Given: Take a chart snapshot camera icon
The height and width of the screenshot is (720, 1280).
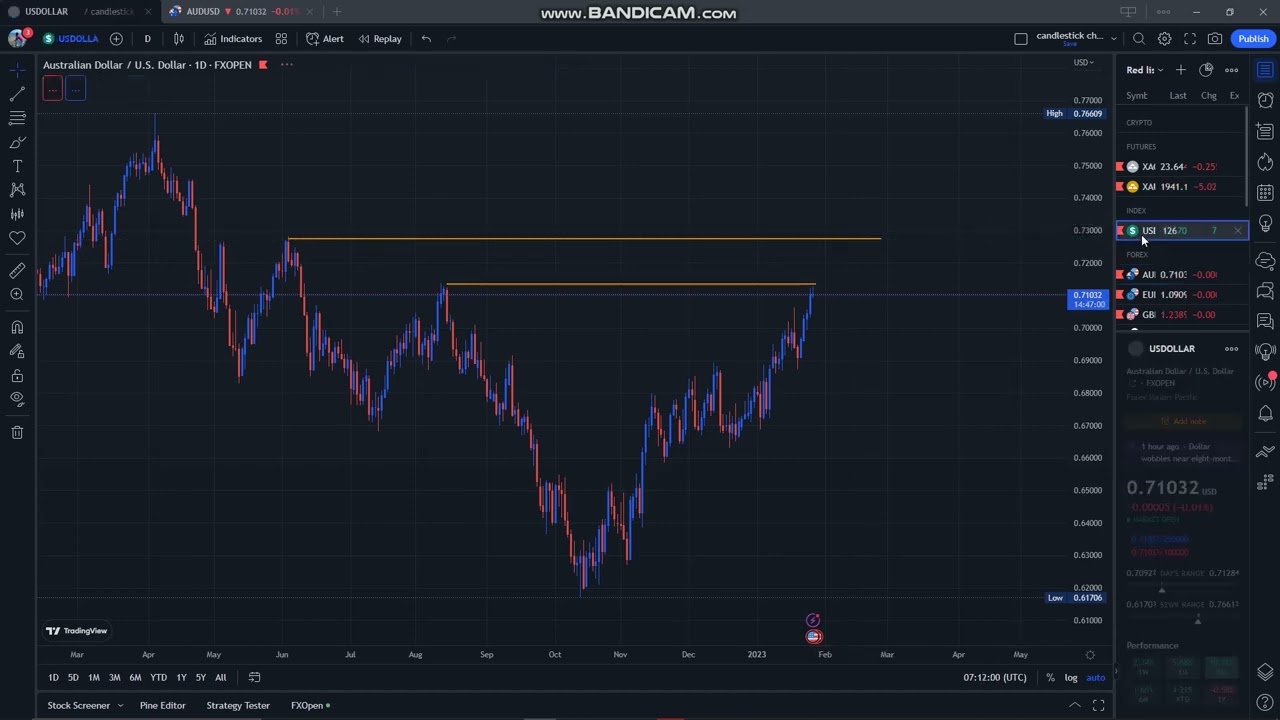Looking at the screenshot, I should point(1215,39).
